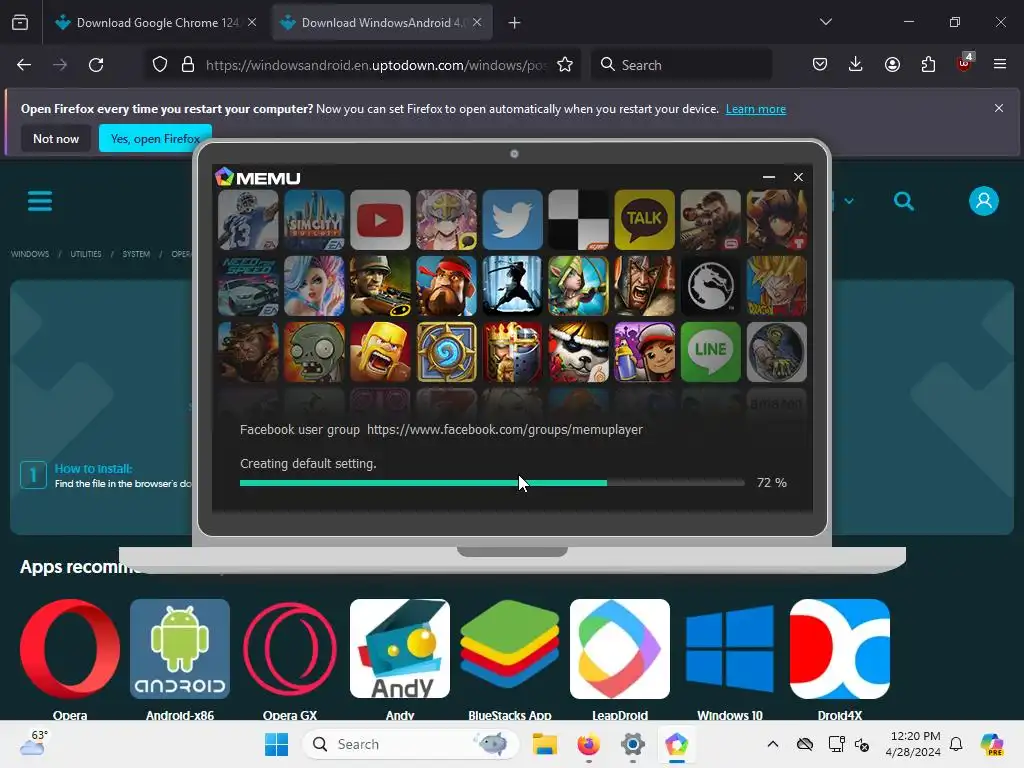Click the uBlock Origin extension icon
The width and height of the screenshot is (1024, 768).
tap(964, 63)
